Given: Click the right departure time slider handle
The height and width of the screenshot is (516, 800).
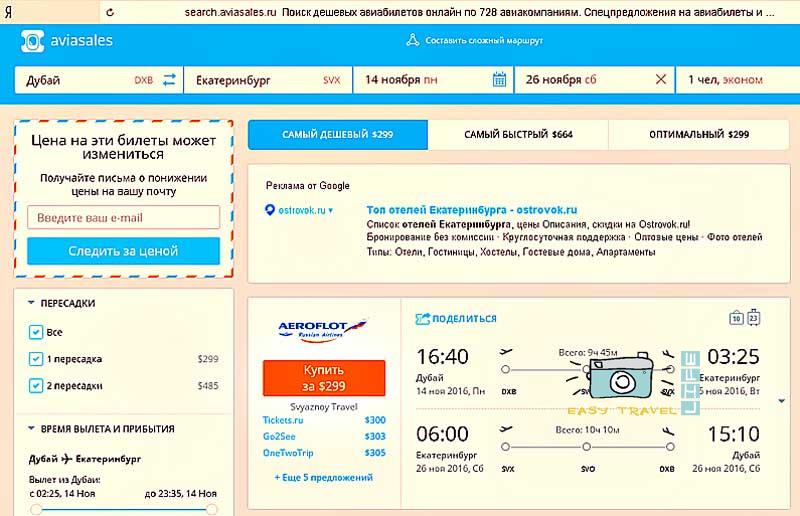Looking at the screenshot, I should [x=211, y=509].
